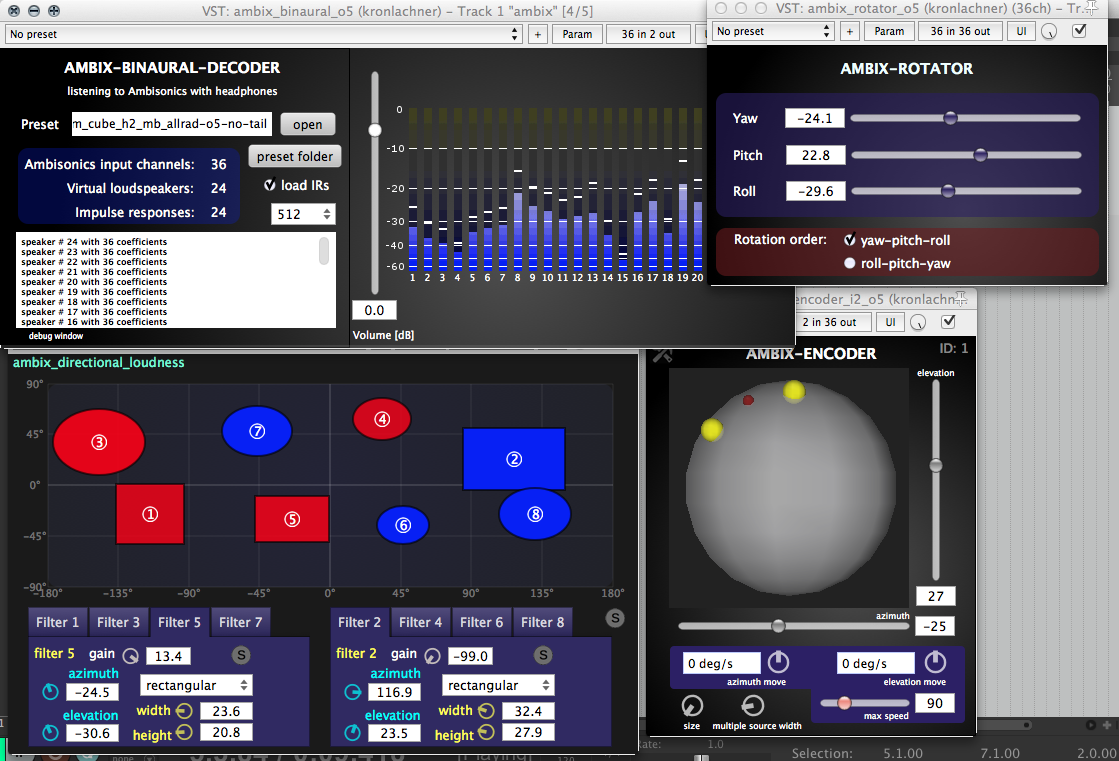This screenshot has width=1119, height=761.
Task: Click the filter 2 azimuth knob
Action: (350, 693)
